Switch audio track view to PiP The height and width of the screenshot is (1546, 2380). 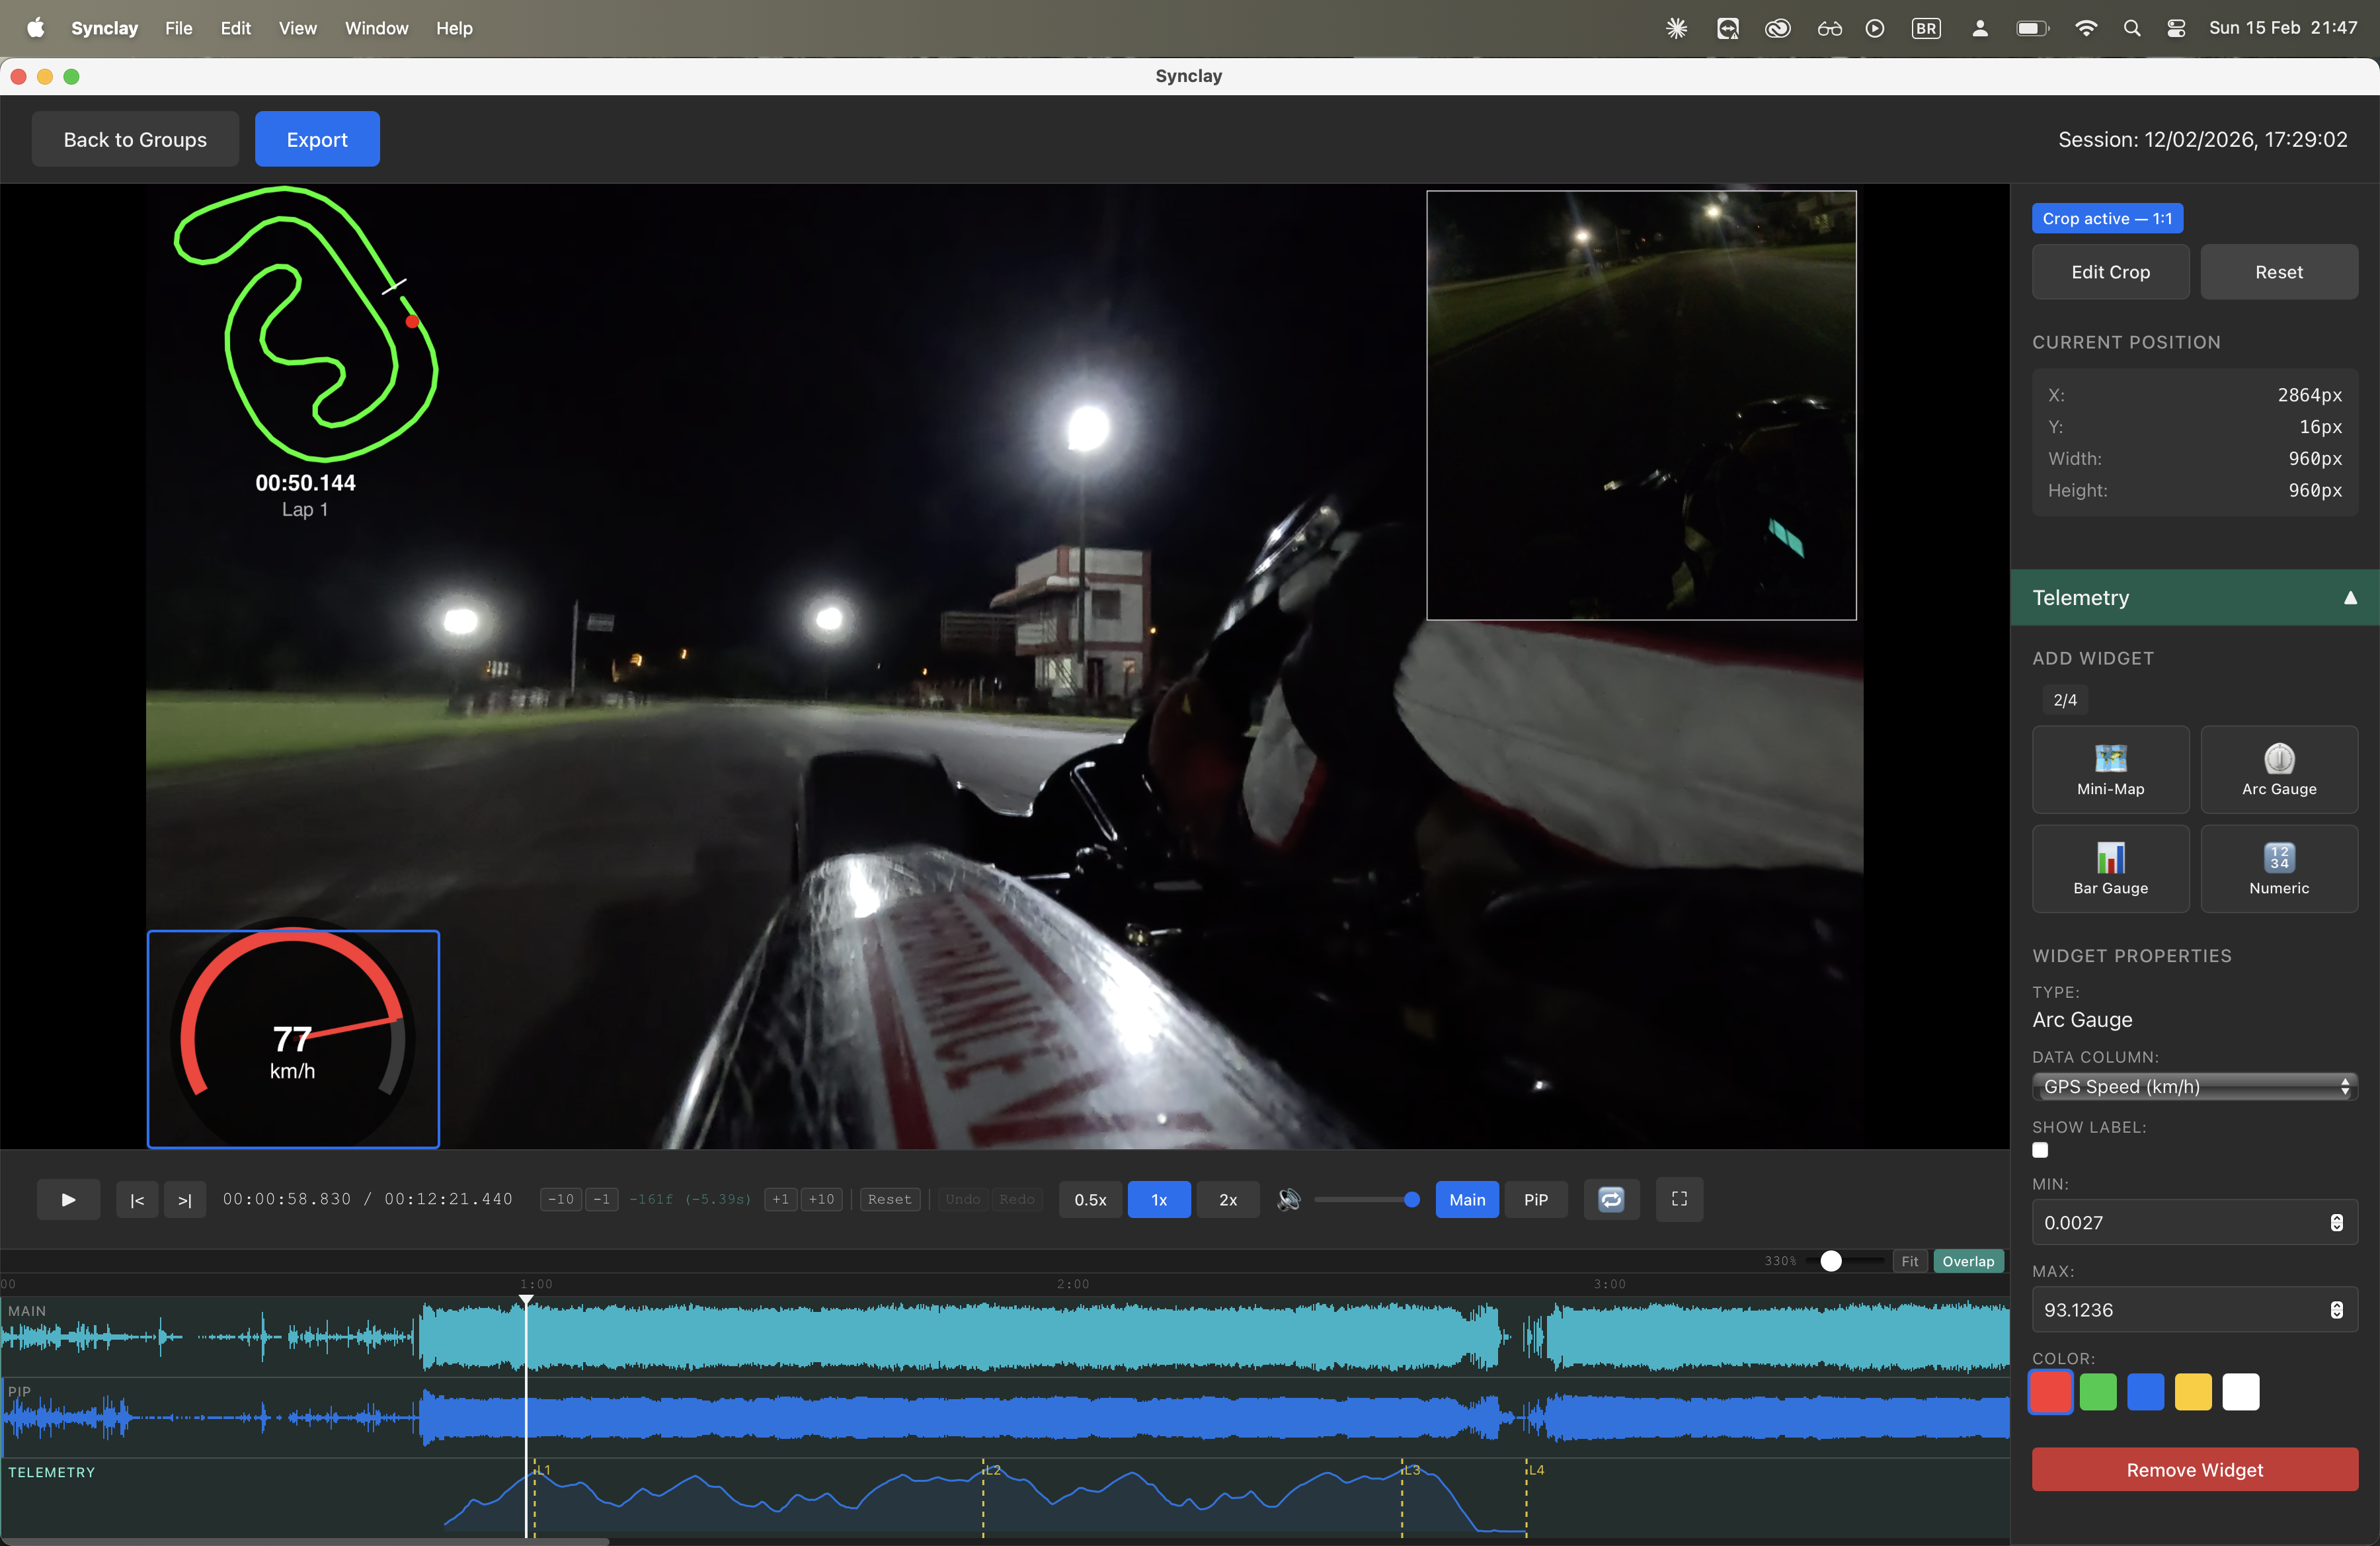pyautogui.click(x=1536, y=1199)
